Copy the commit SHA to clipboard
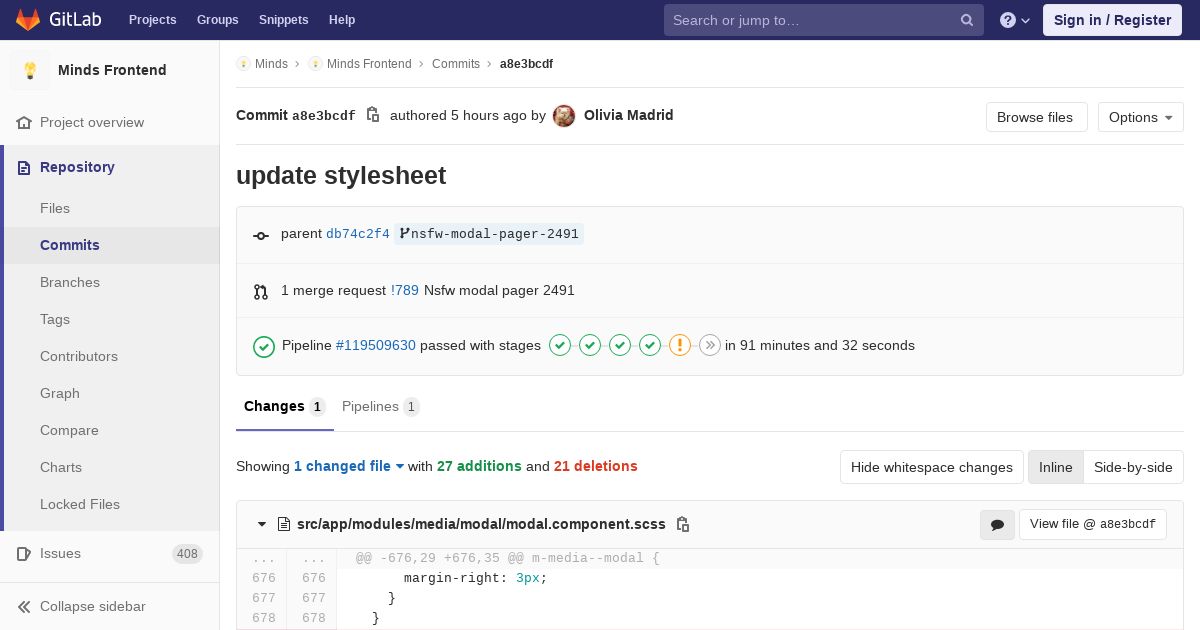Image resolution: width=1200 pixels, height=630 pixels. click(373, 115)
